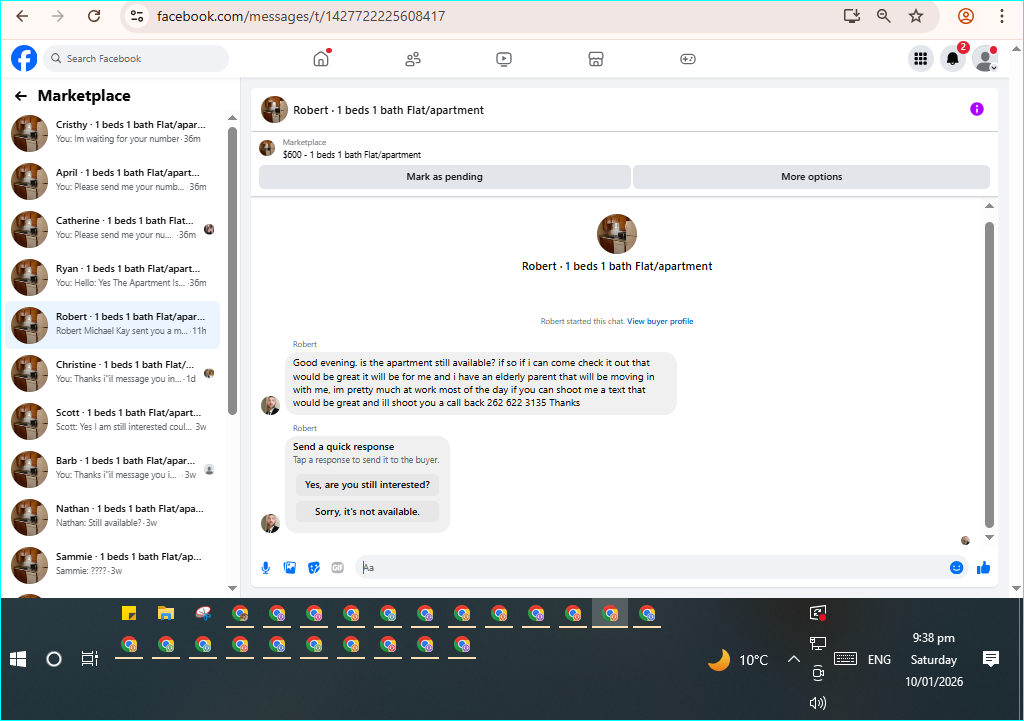
Task: Open the account profile avatar menu
Action: pos(985,59)
